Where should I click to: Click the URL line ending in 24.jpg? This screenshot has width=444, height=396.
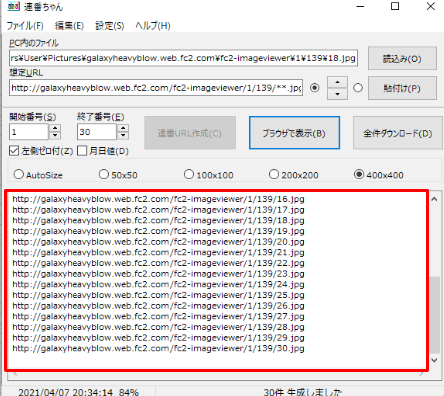[158, 285]
